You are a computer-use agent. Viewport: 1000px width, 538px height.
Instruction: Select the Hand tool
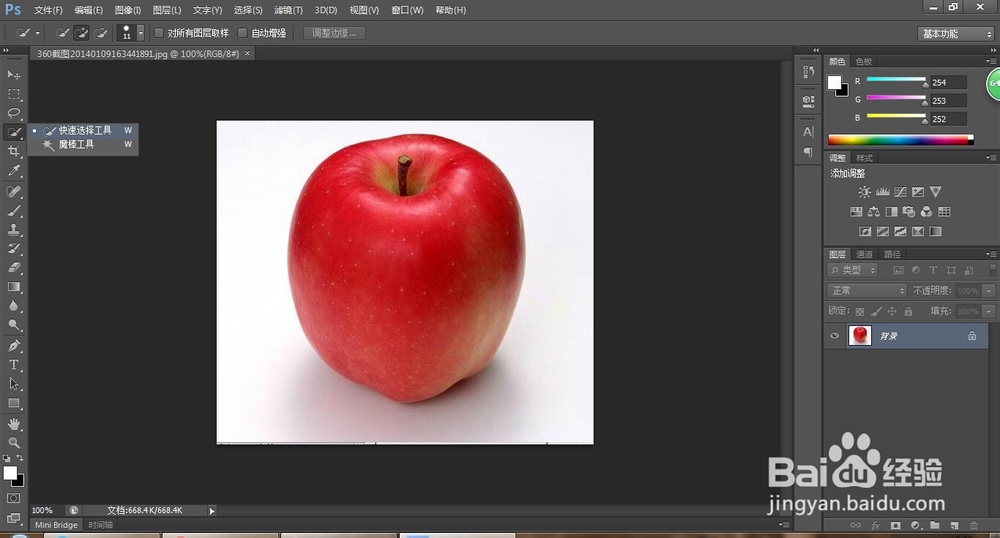[13, 424]
